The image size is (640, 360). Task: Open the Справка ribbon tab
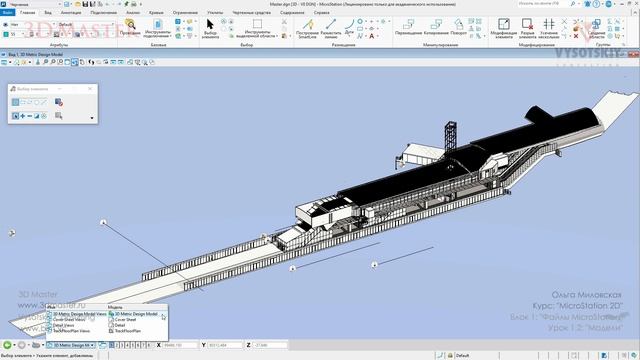(322, 13)
